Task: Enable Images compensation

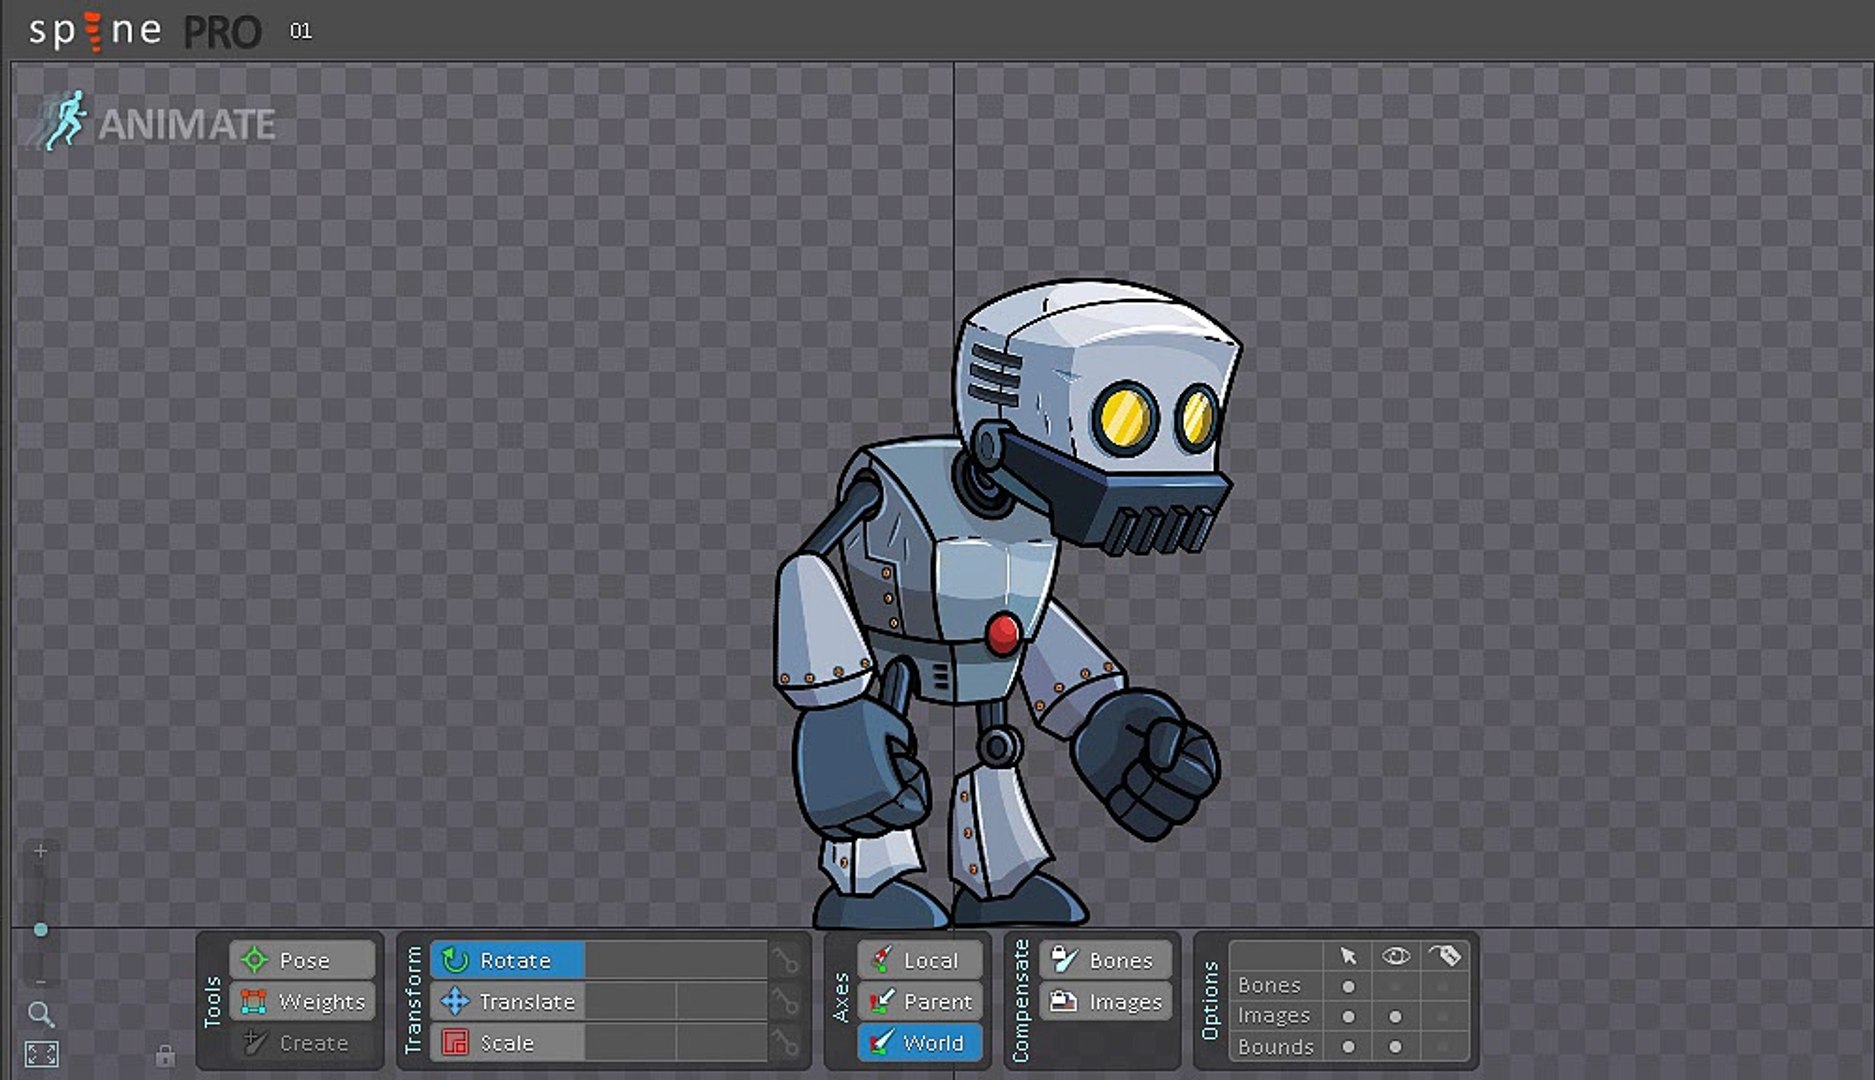Action: (1105, 1001)
